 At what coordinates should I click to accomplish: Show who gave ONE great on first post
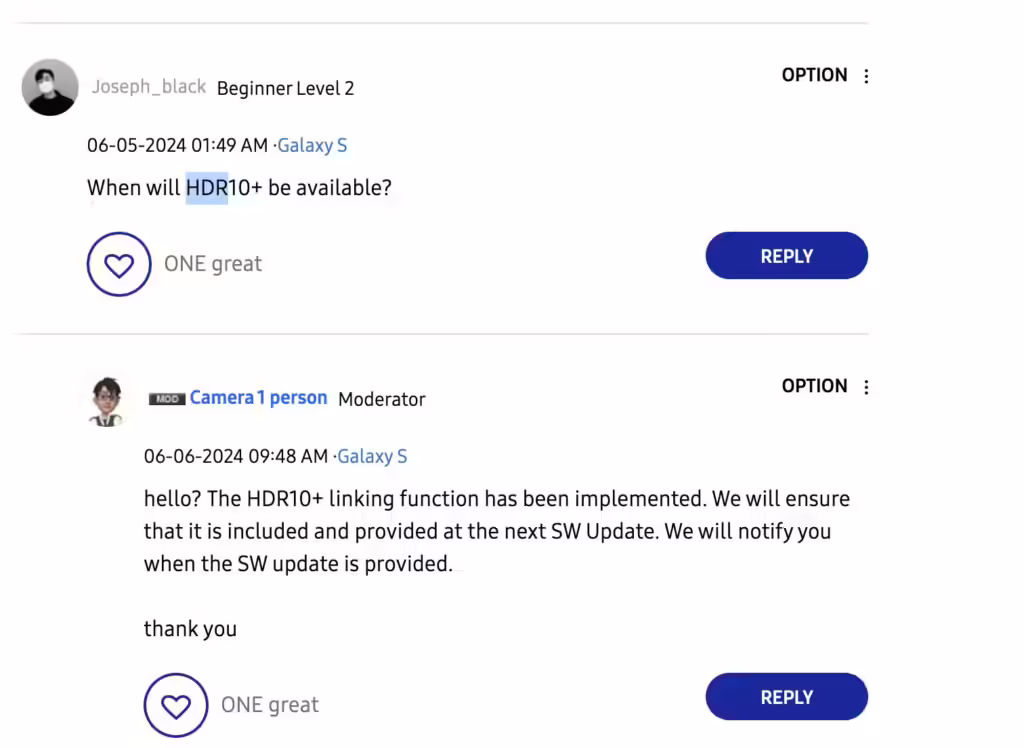[213, 264]
